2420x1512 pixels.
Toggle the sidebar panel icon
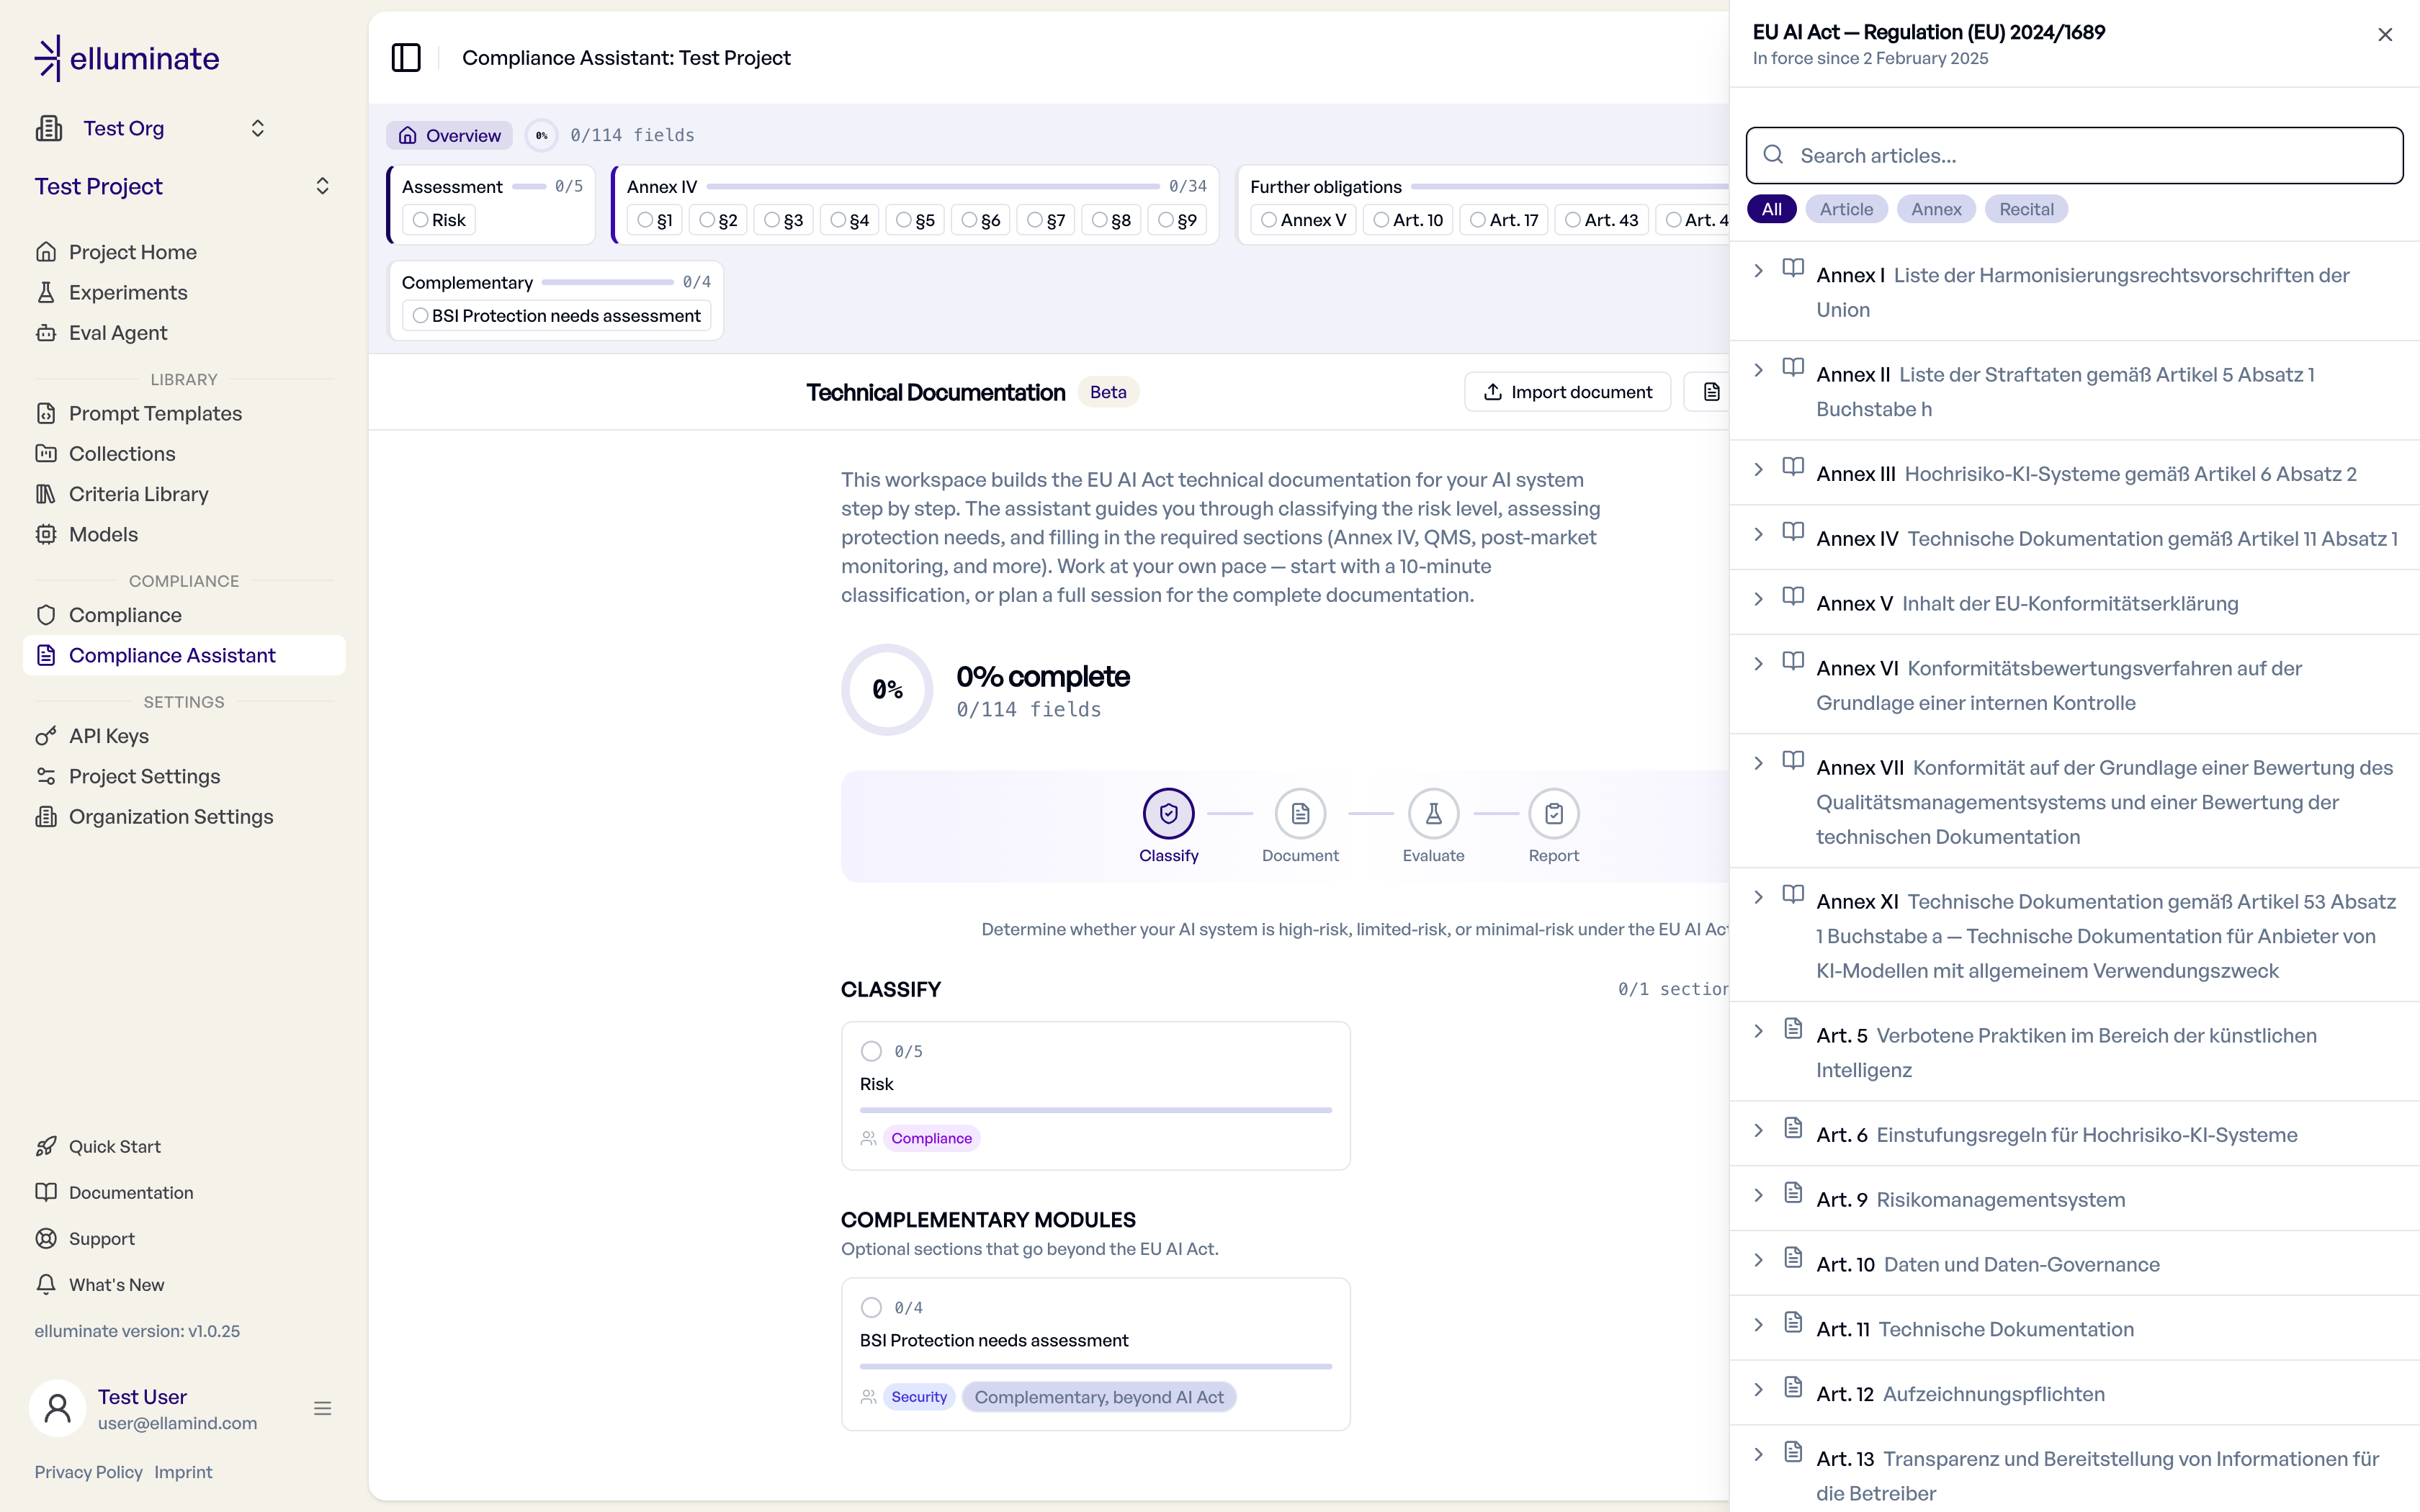tap(406, 58)
